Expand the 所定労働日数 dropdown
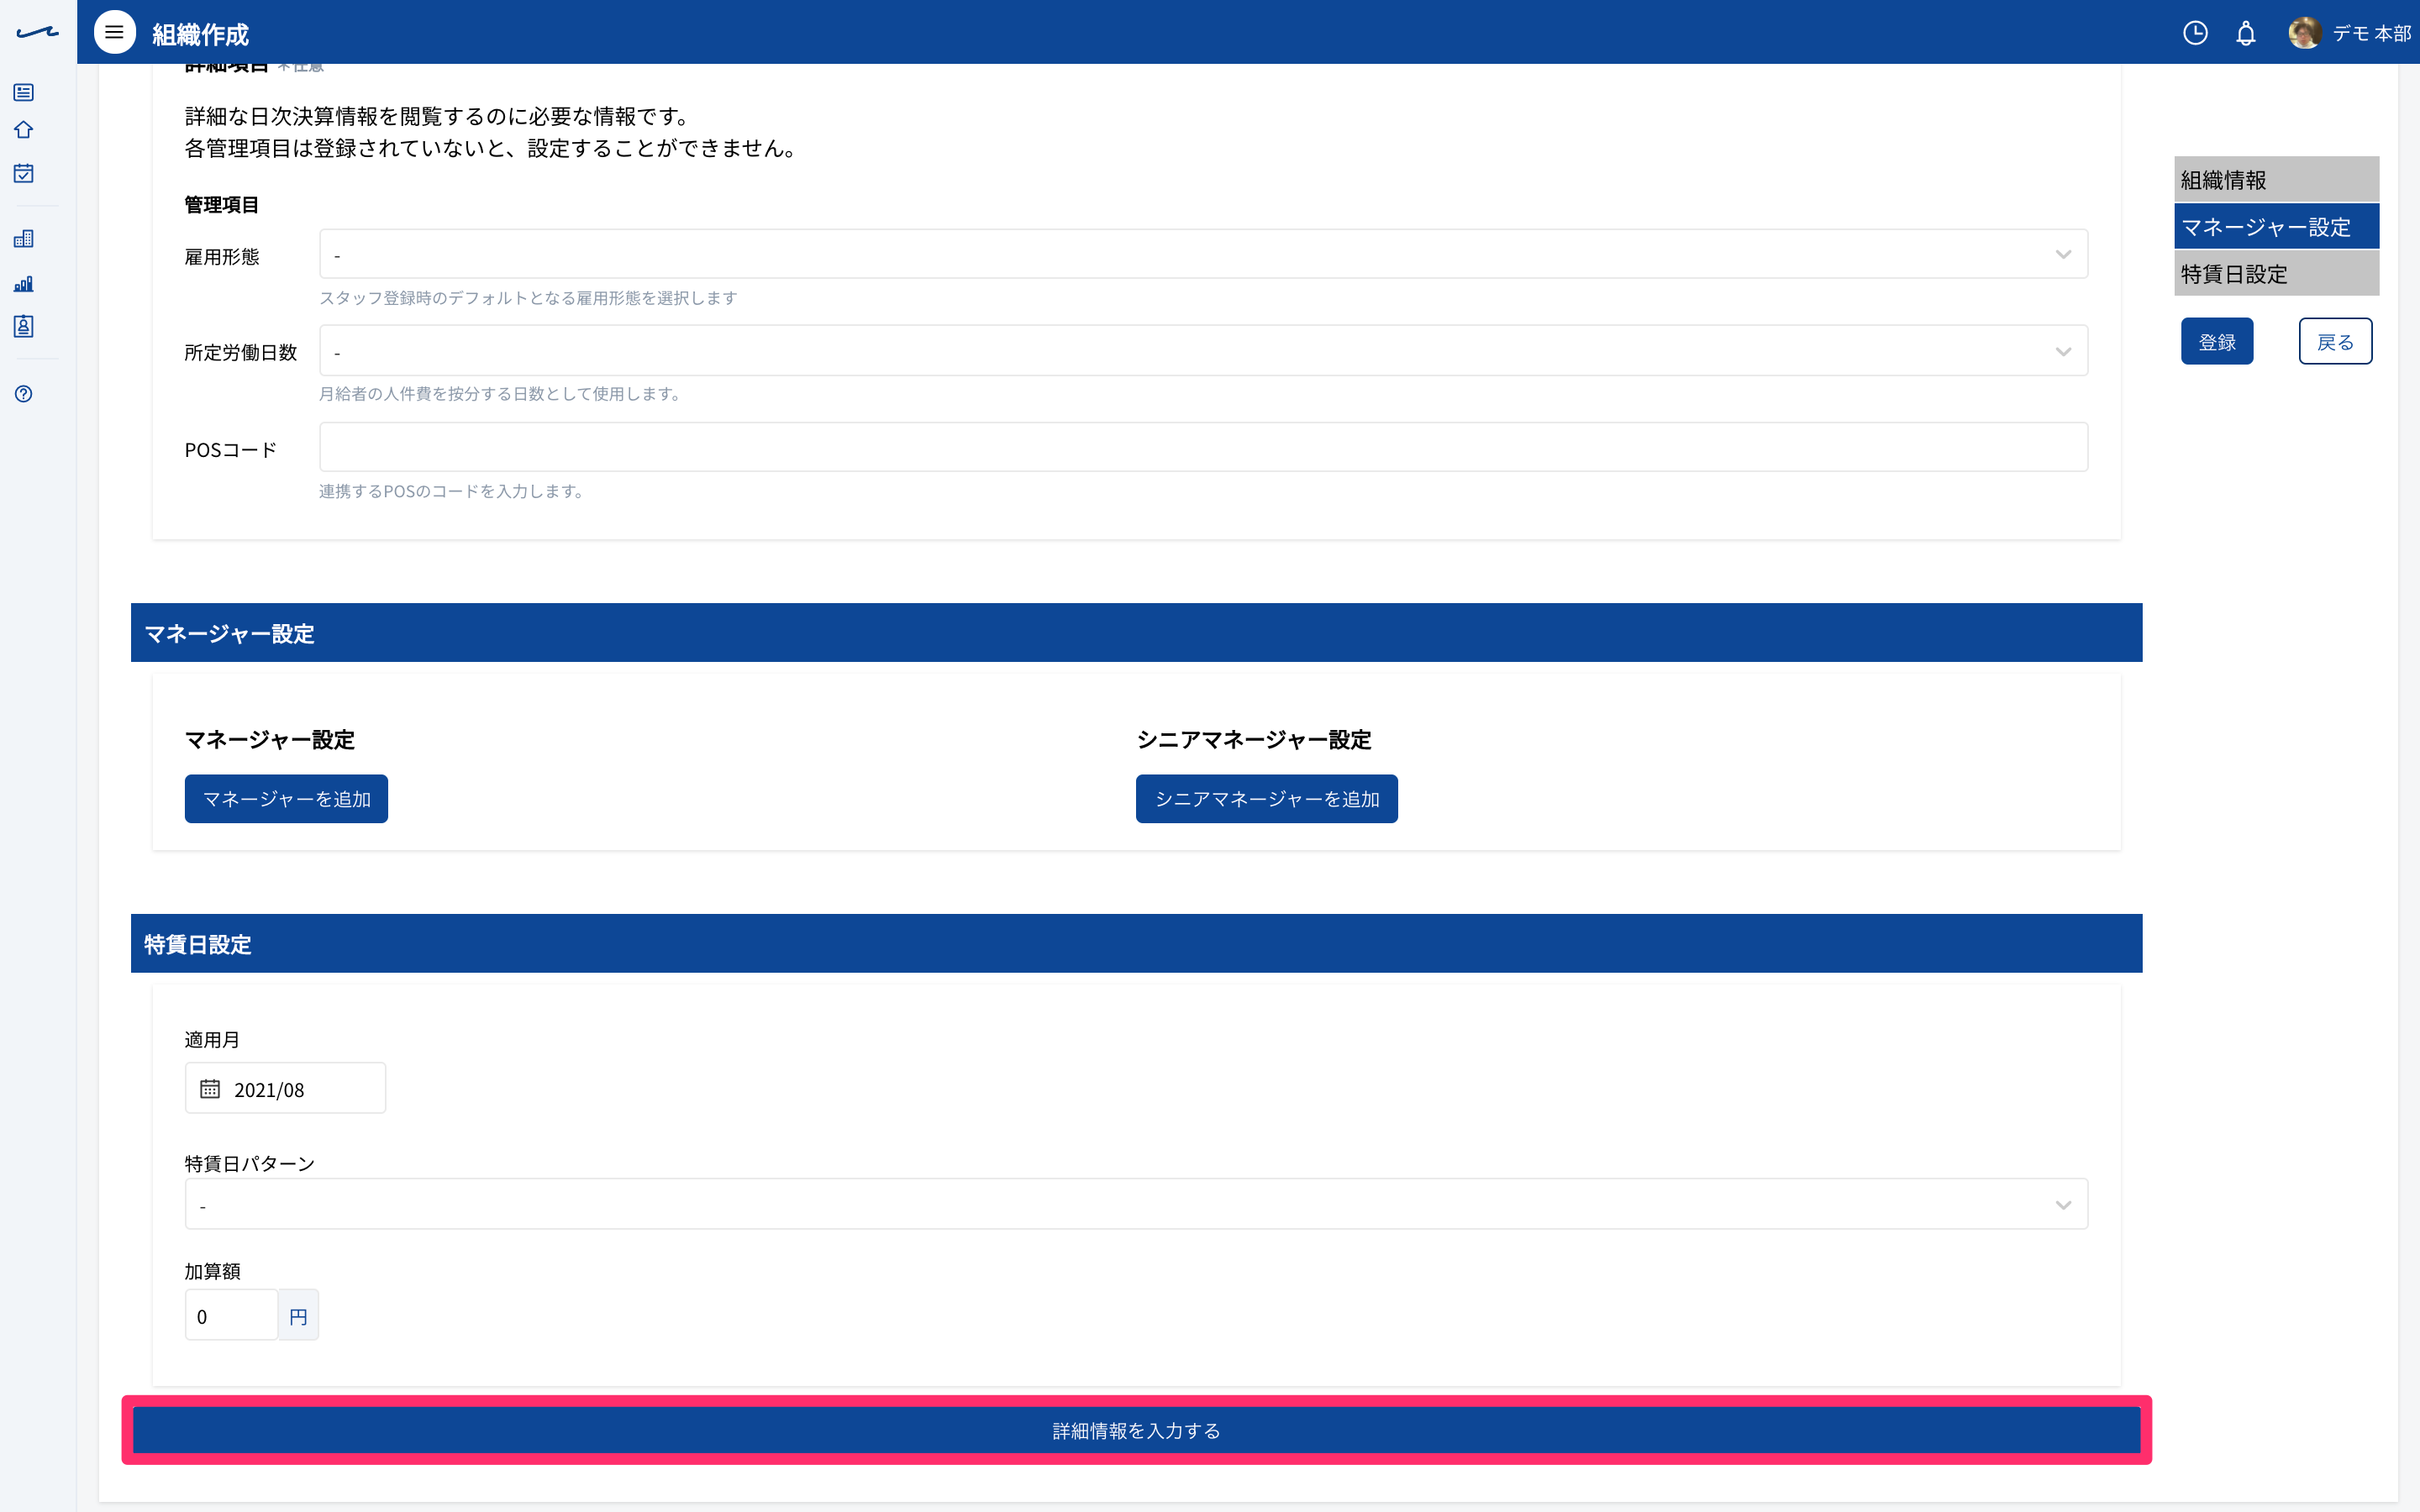This screenshot has height=1512, width=2420. tap(1203, 351)
